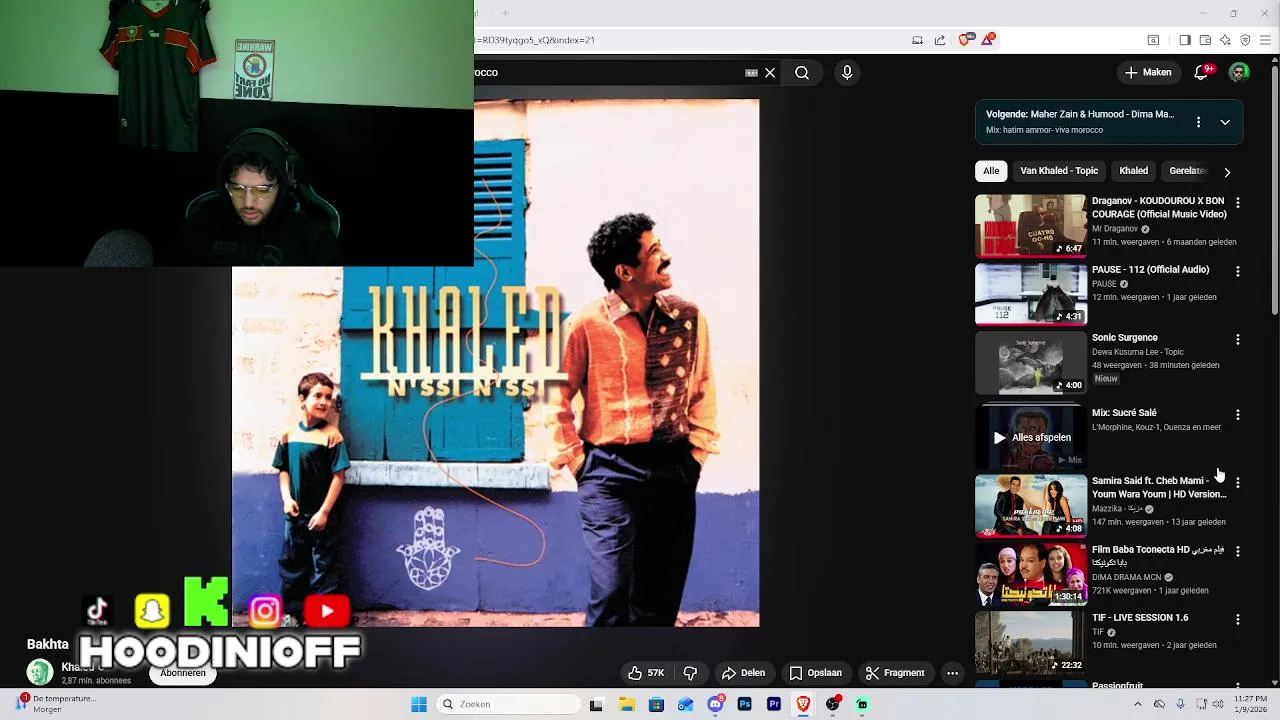This screenshot has width=1280, height=720.
Task: Activate voice search microphone icon
Action: coord(847,72)
